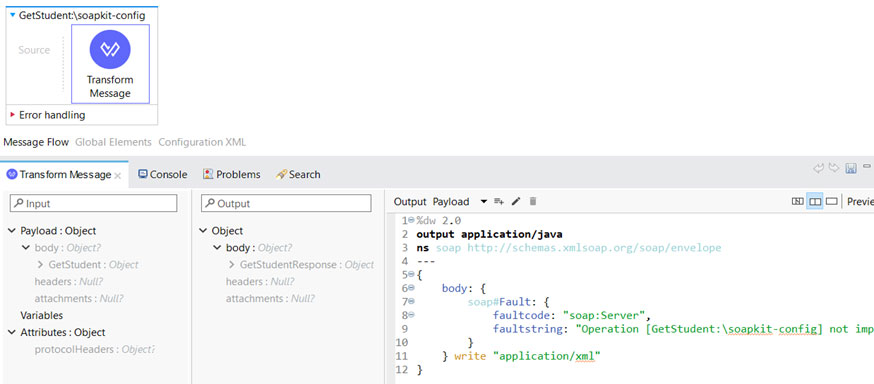
Task: Click the Source label in the flow
Action: (x=34, y=50)
